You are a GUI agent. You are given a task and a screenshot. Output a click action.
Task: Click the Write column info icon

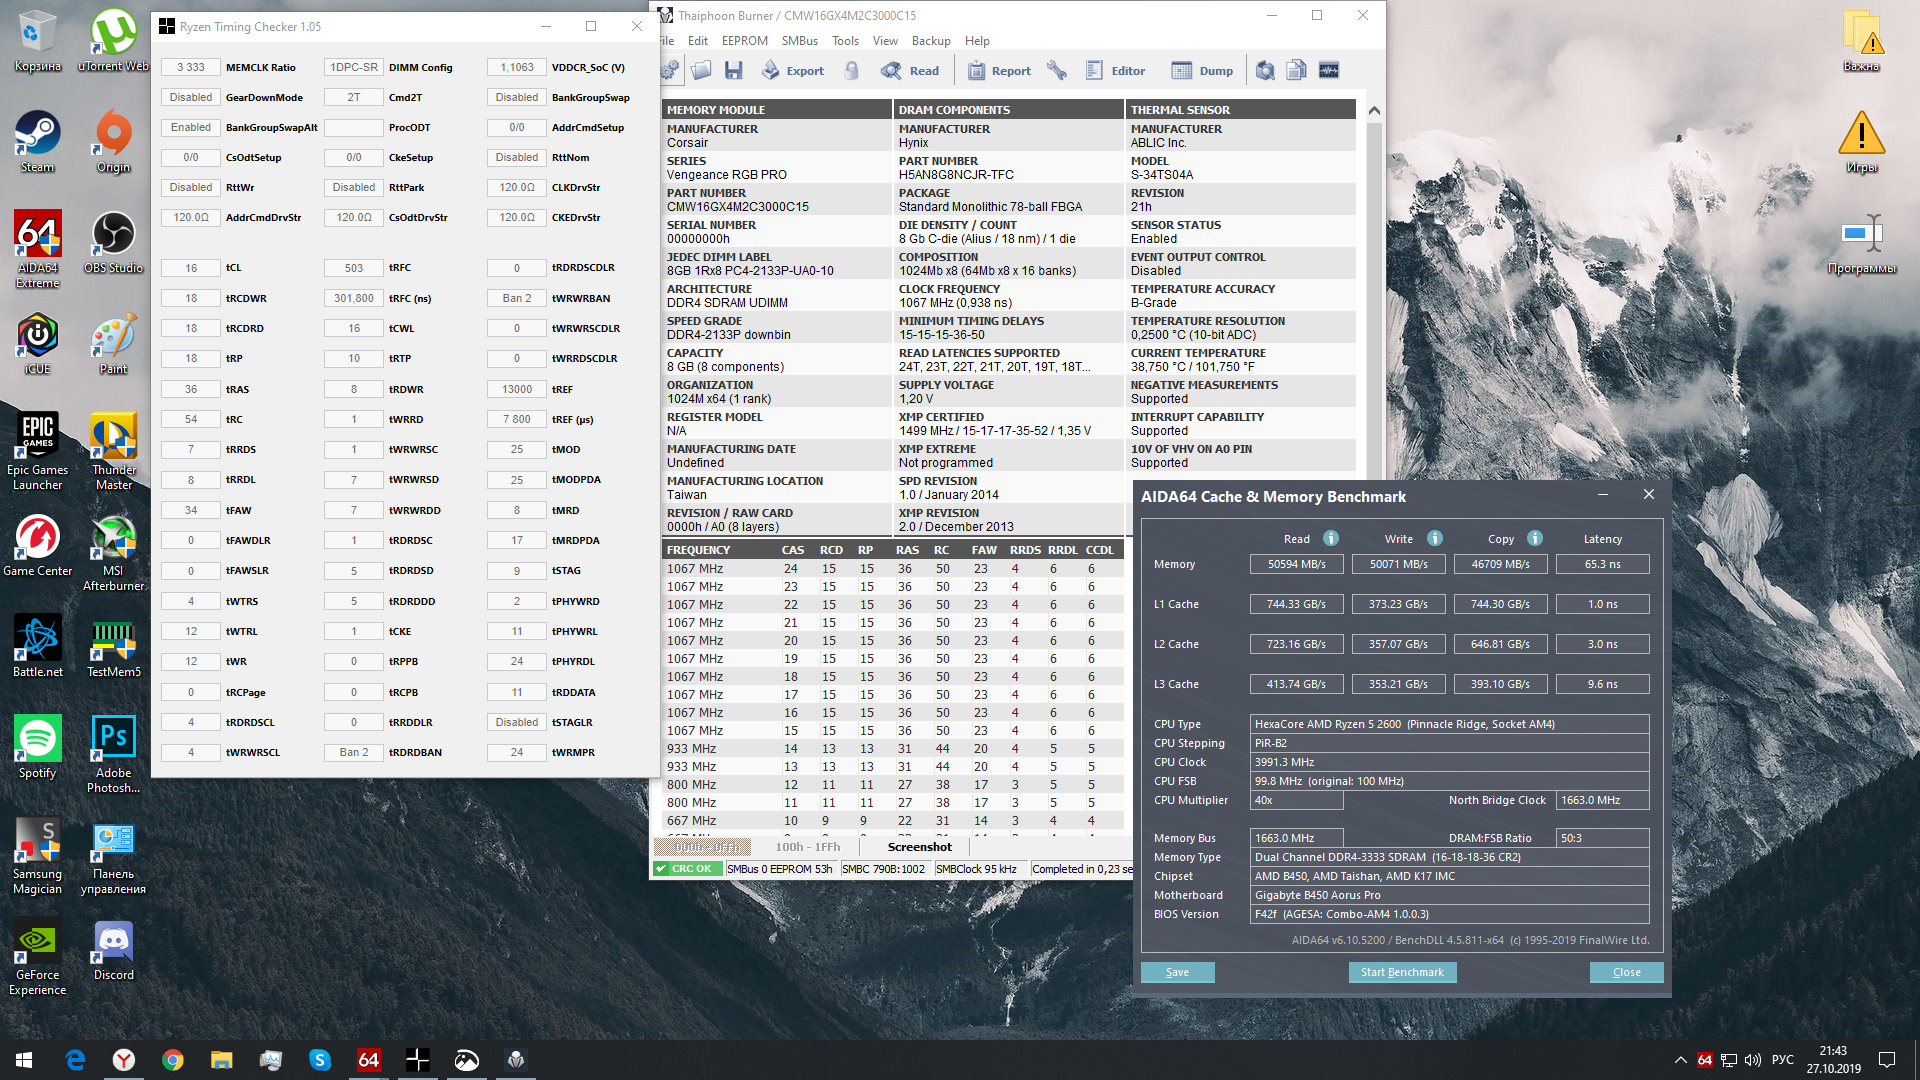pyautogui.click(x=1435, y=538)
